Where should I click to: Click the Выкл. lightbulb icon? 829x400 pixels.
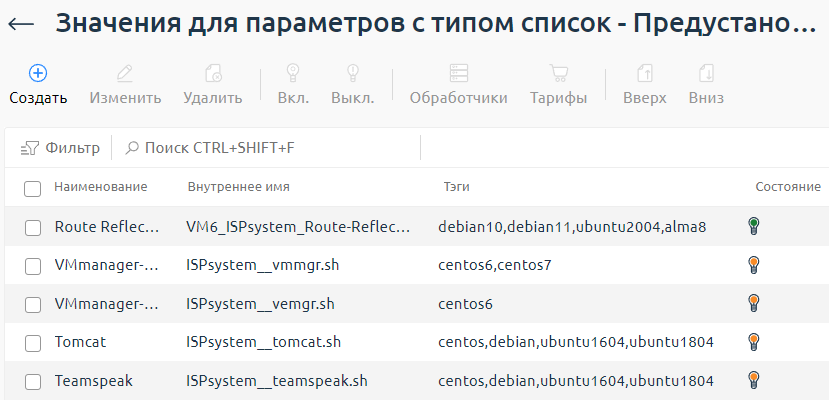click(352, 73)
